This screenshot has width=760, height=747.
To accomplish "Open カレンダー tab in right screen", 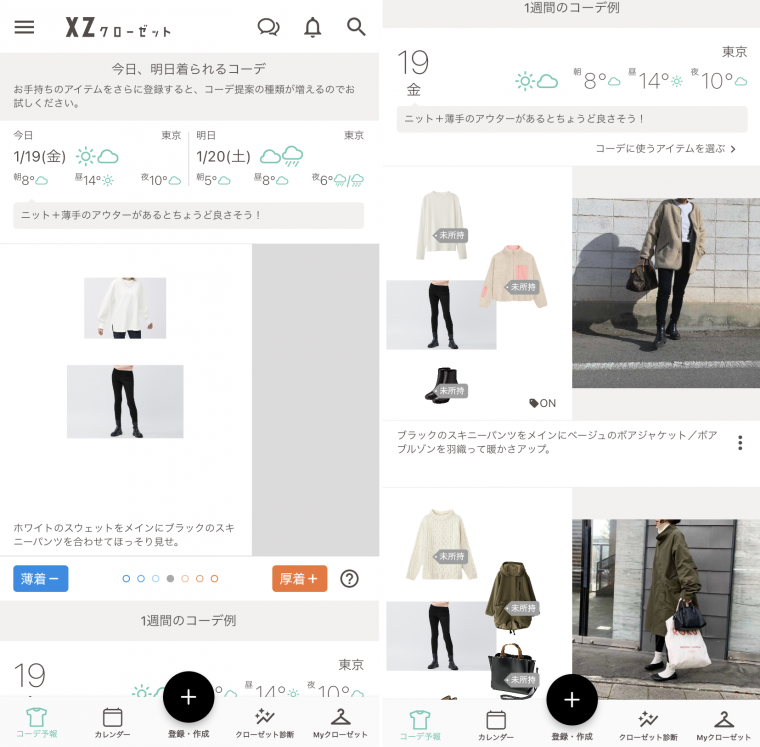I will click(496, 725).
